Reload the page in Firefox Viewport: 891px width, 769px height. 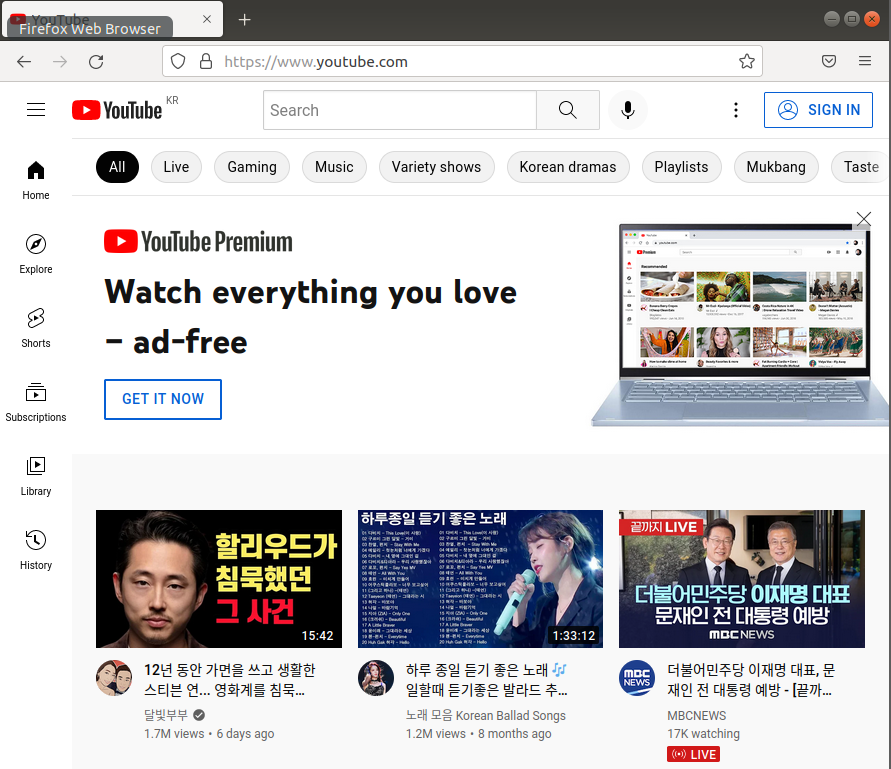pos(96,61)
